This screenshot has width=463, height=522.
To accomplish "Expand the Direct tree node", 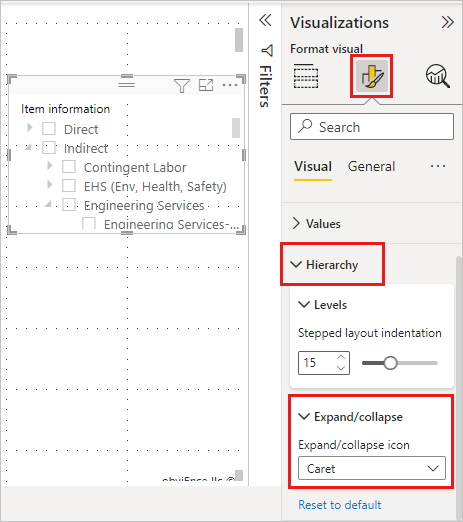I will pyautogui.click(x=30, y=127).
